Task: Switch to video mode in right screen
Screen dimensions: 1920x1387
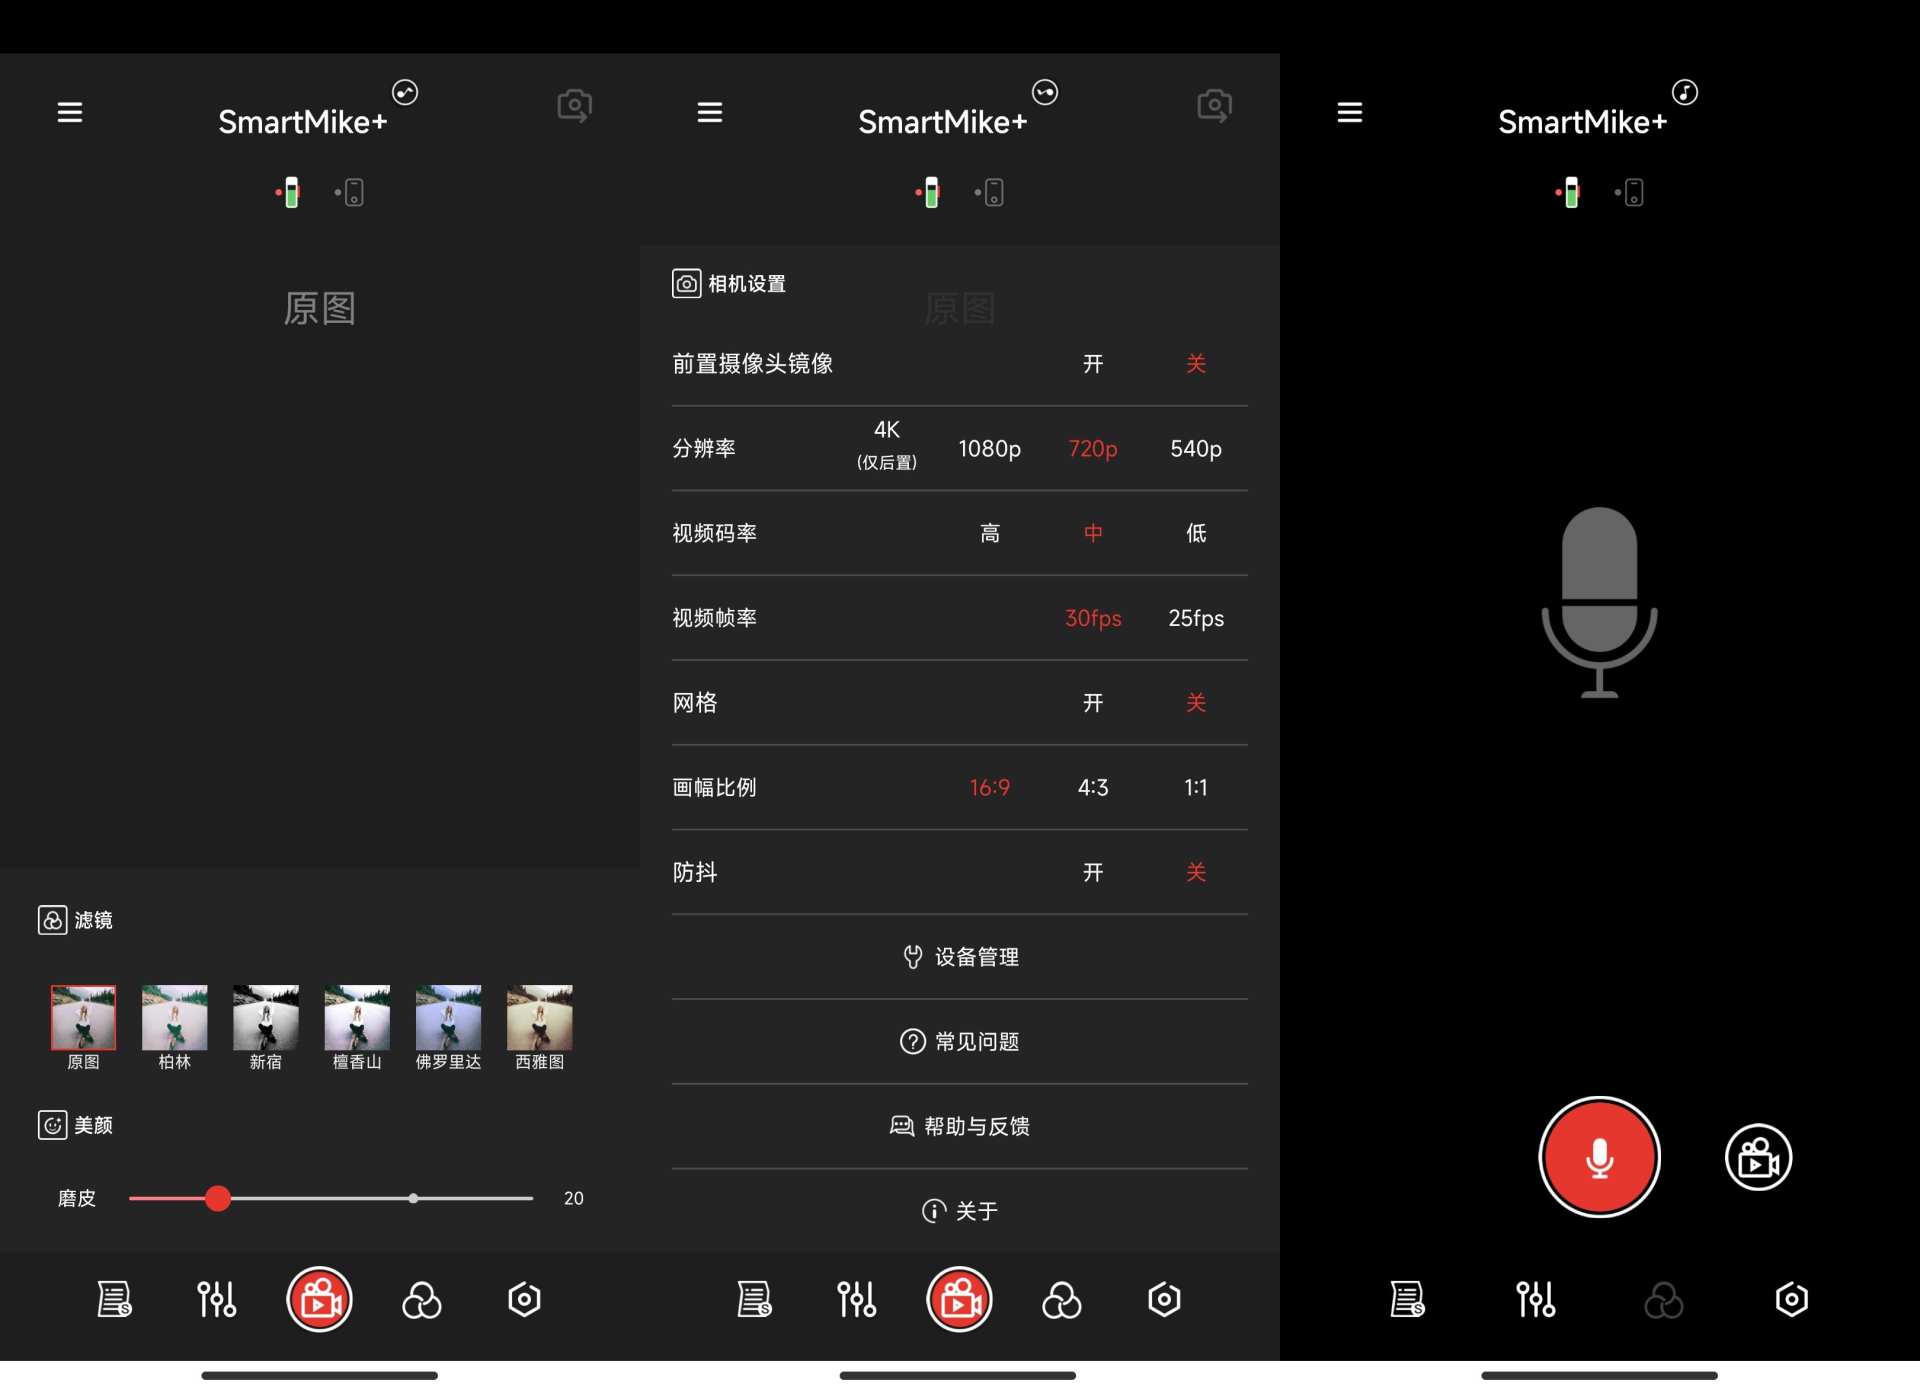Action: (x=1758, y=1158)
